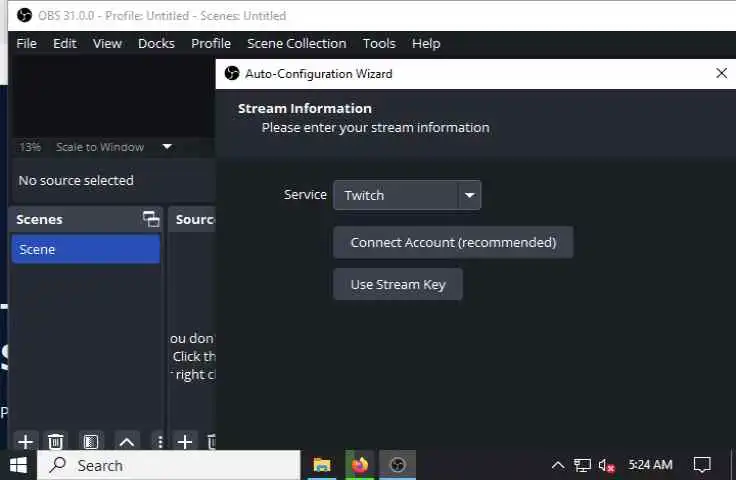Open File Explorer from taskbar
This screenshot has height=480, width=736.
point(322,465)
